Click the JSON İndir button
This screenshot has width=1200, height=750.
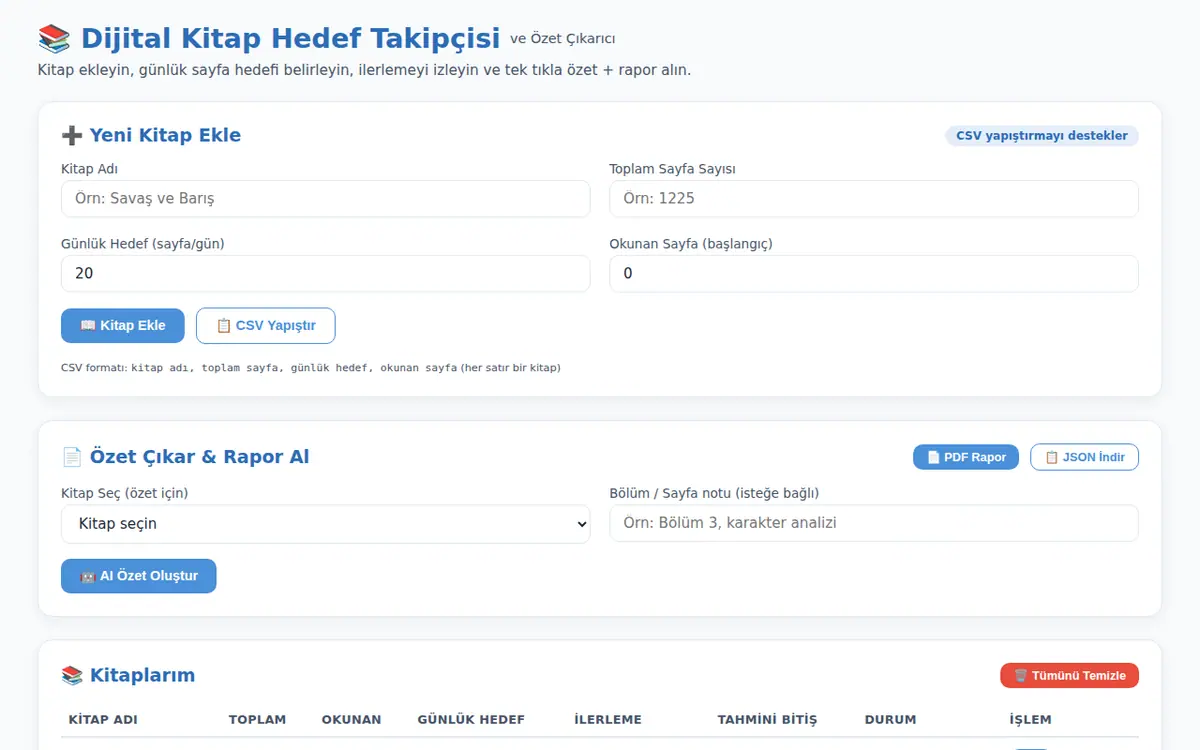[1085, 457]
